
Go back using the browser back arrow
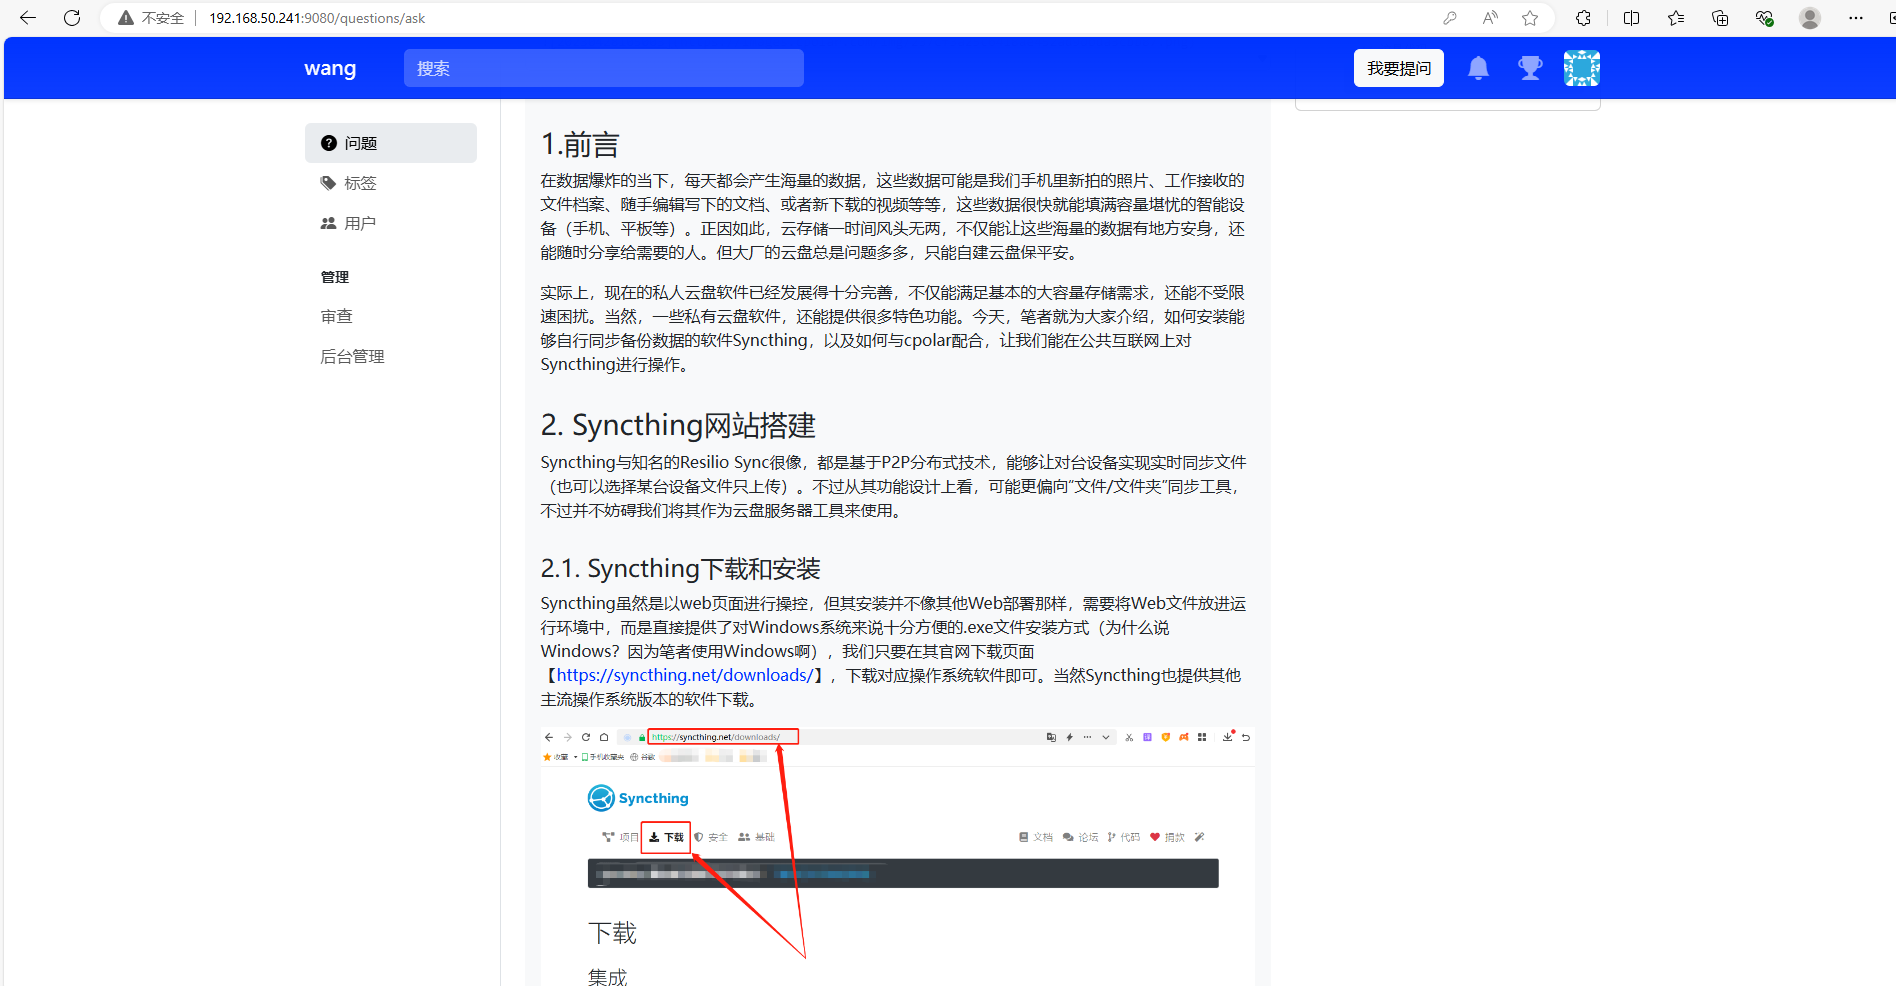click(x=28, y=18)
